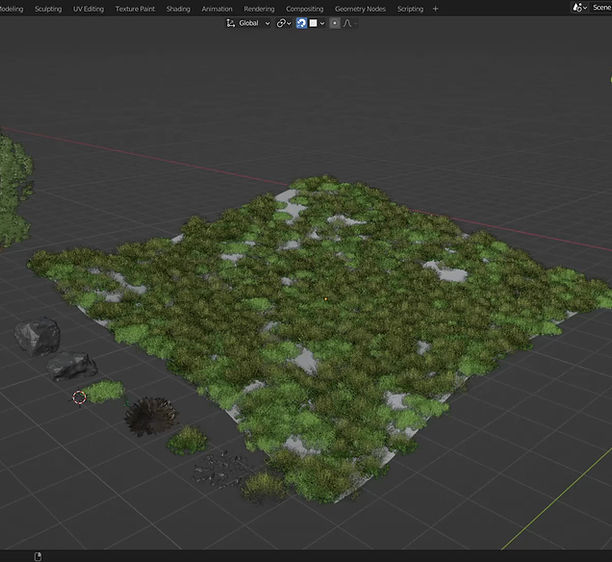Open the snap element options dropdown

(x=317, y=23)
